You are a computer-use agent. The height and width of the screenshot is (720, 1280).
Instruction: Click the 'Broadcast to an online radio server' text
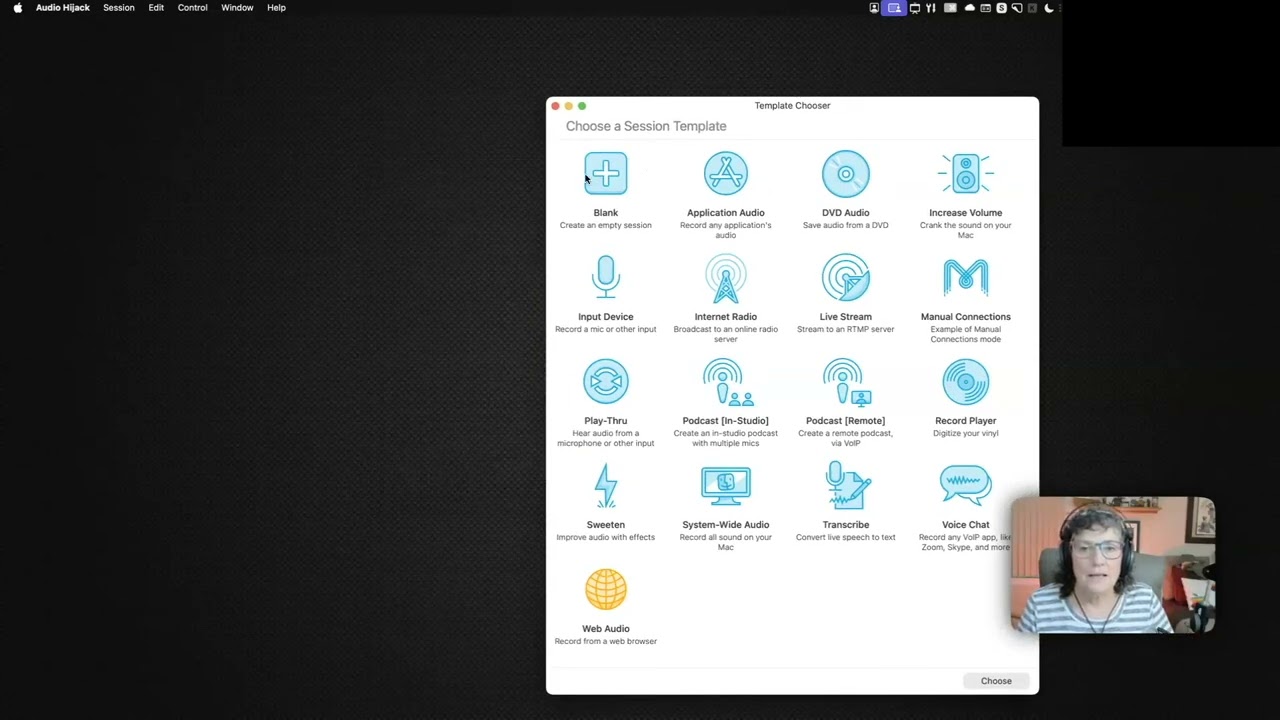coord(726,334)
